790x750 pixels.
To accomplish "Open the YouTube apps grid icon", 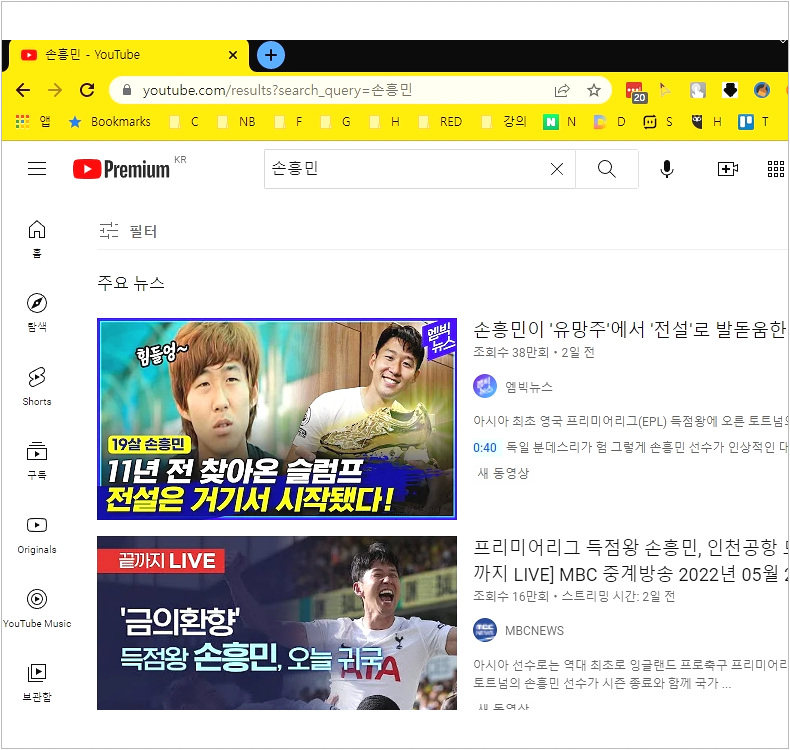I will 776,169.
